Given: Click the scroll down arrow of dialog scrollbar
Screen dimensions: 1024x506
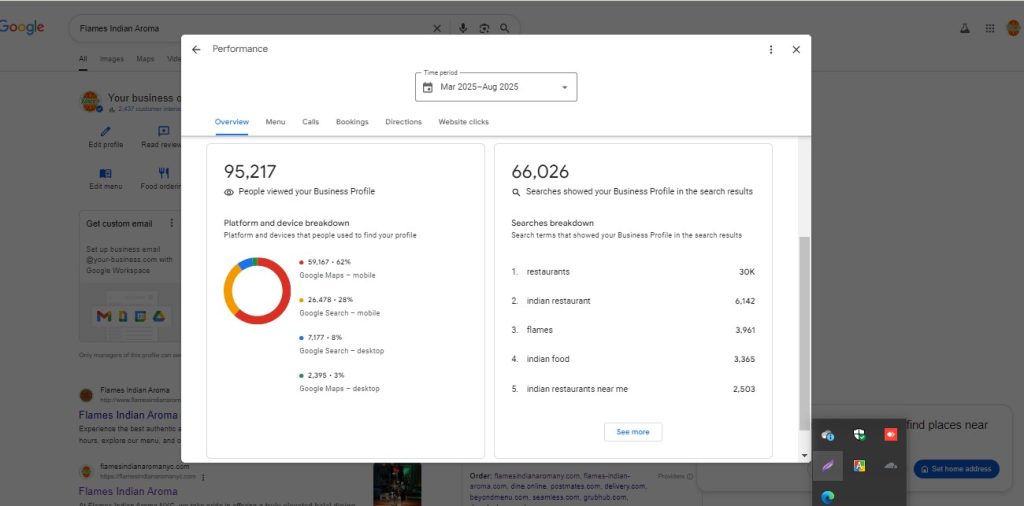Looking at the screenshot, I should point(804,455).
